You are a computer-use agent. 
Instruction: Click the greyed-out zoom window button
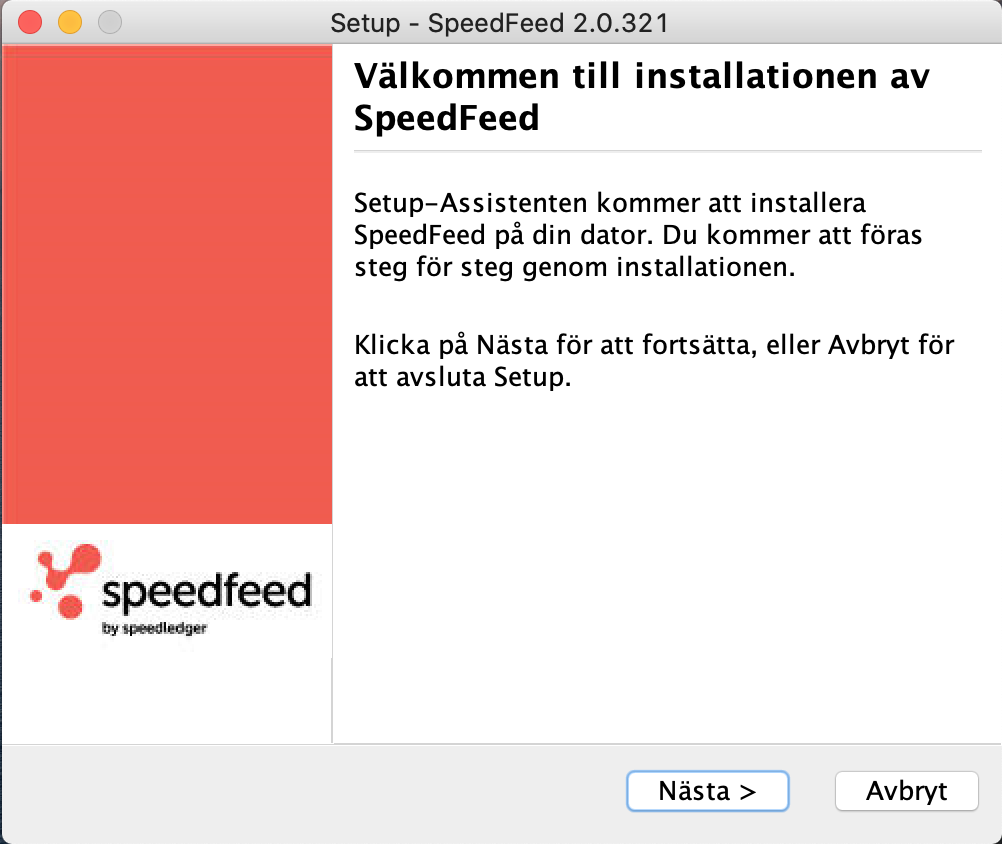click(x=109, y=22)
